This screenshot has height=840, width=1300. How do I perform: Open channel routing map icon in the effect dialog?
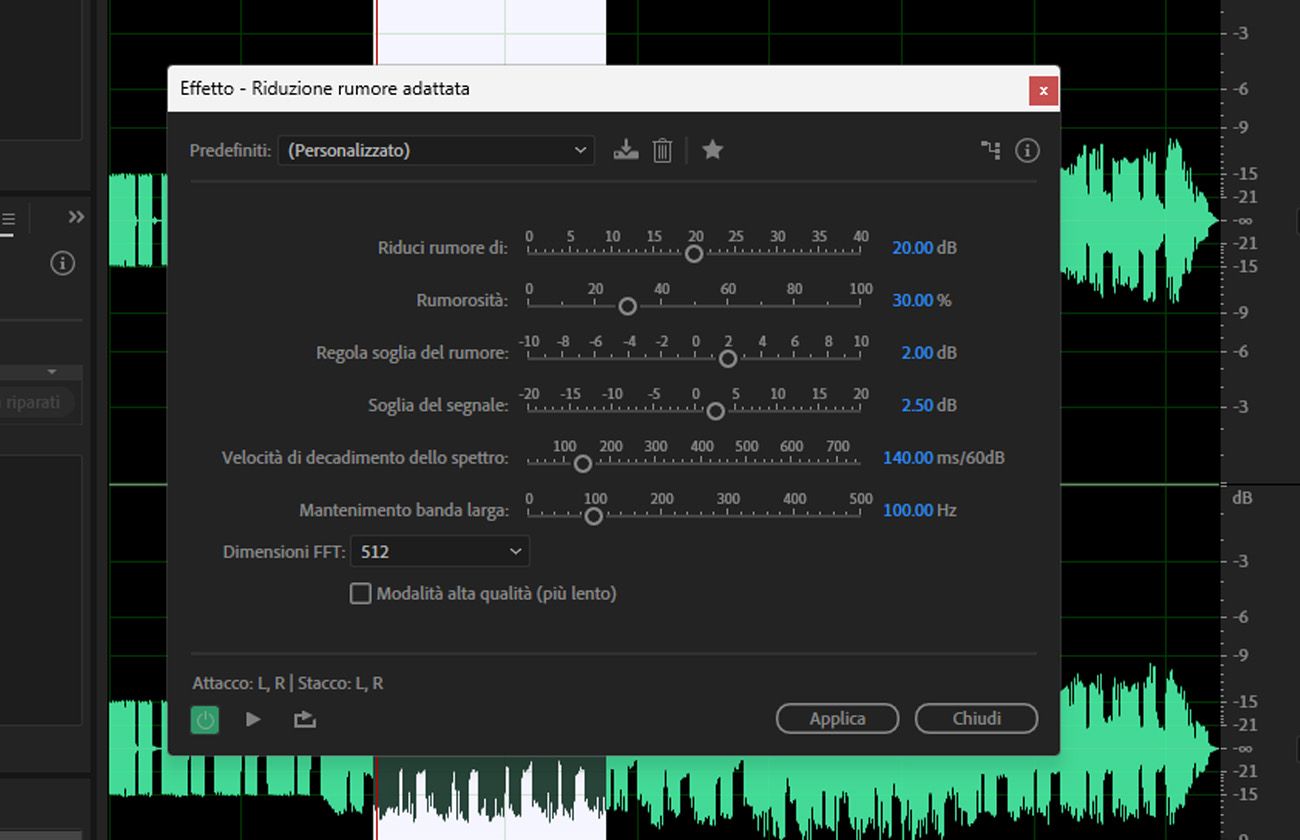click(991, 150)
